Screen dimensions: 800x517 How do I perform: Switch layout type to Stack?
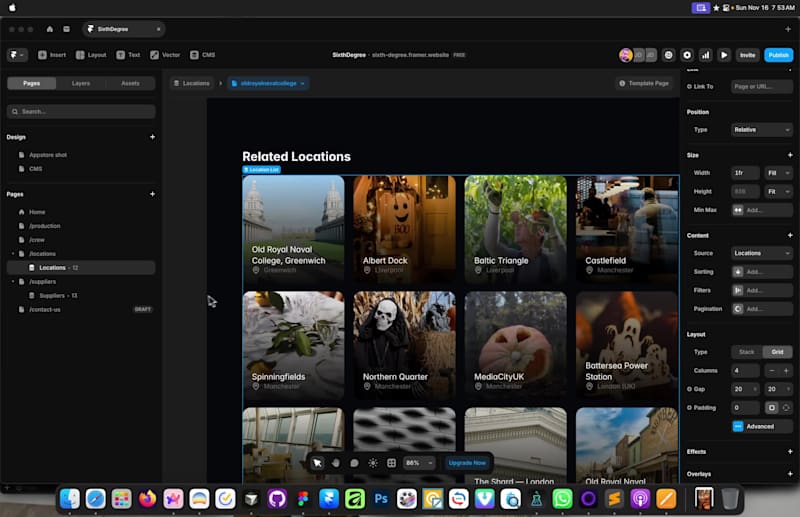point(746,352)
